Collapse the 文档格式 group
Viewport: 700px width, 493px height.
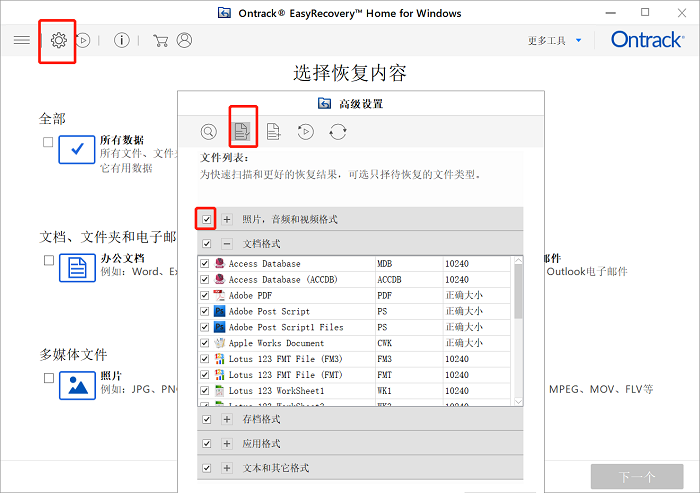(227, 244)
